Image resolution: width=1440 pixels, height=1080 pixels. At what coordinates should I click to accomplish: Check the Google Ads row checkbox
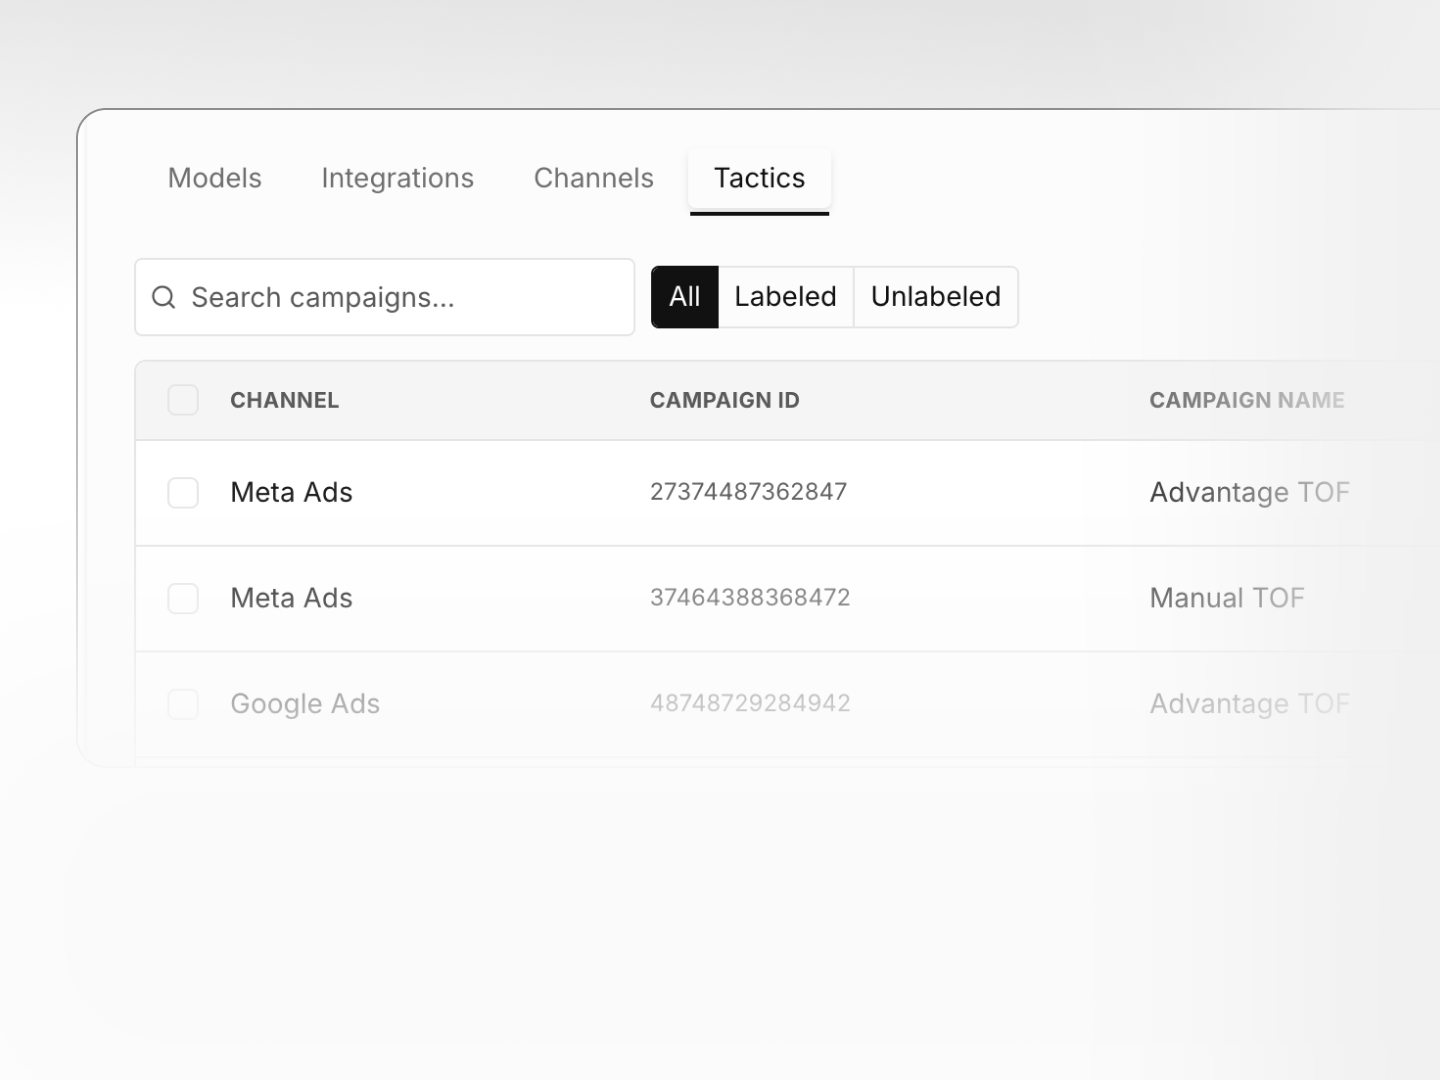(x=183, y=704)
